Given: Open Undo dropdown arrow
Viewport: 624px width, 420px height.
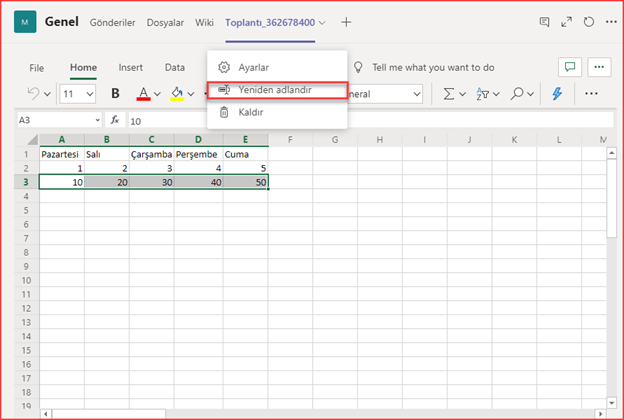Looking at the screenshot, I should [47, 94].
